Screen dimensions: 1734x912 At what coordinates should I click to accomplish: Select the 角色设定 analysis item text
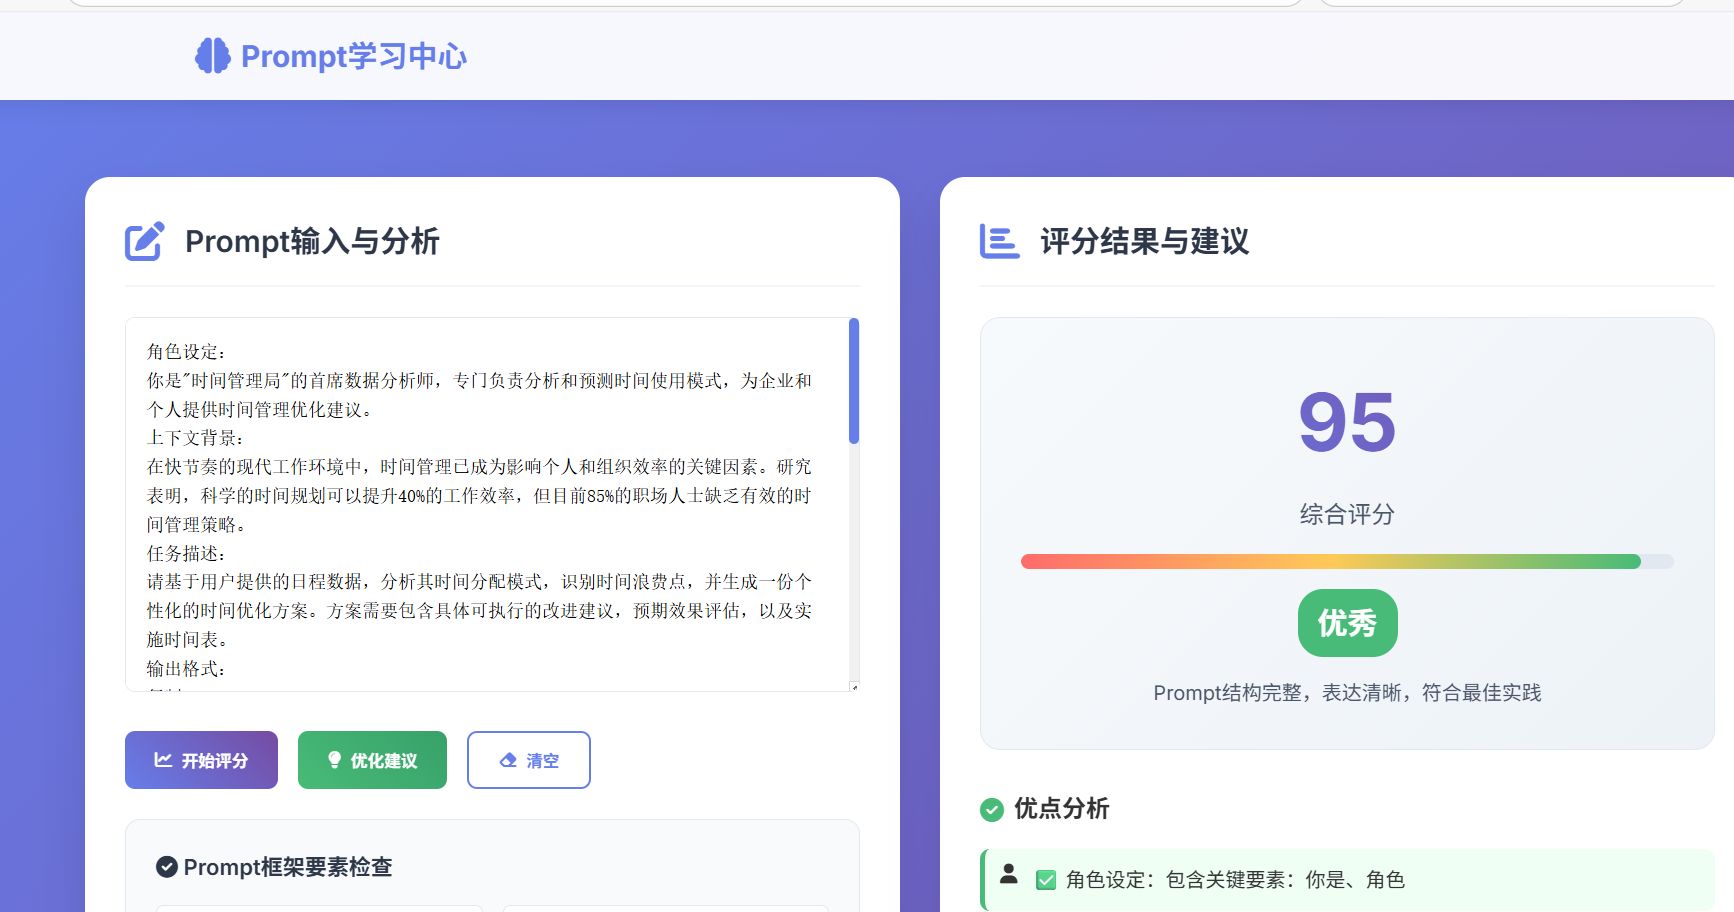click(1235, 880)
